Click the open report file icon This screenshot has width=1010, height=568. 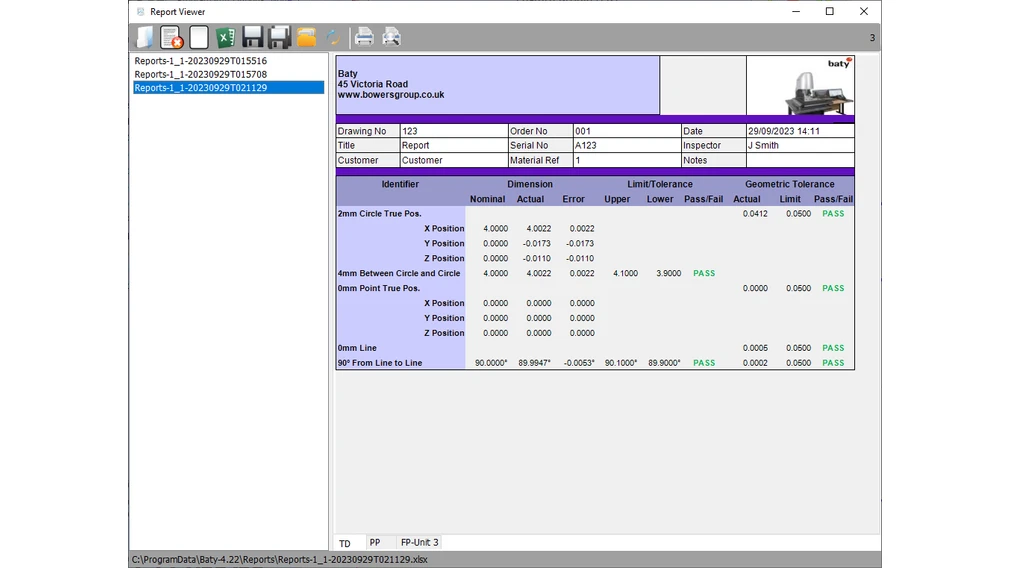pyautogui.click(x=145, y=37)
